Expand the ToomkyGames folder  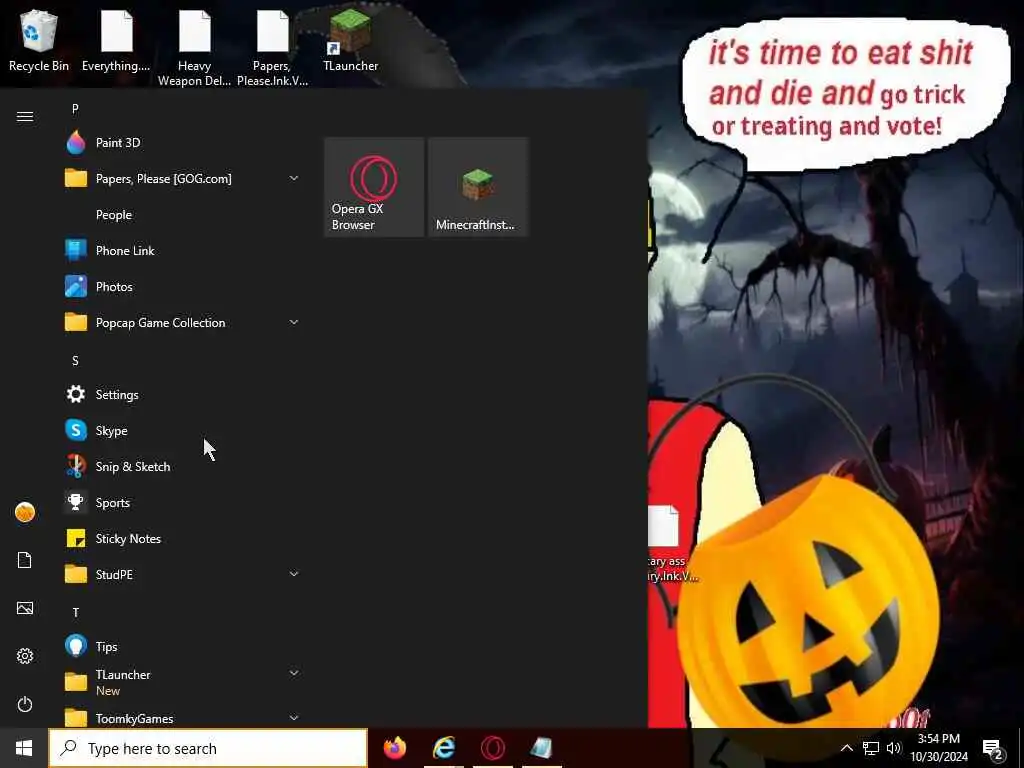point(182,717)
